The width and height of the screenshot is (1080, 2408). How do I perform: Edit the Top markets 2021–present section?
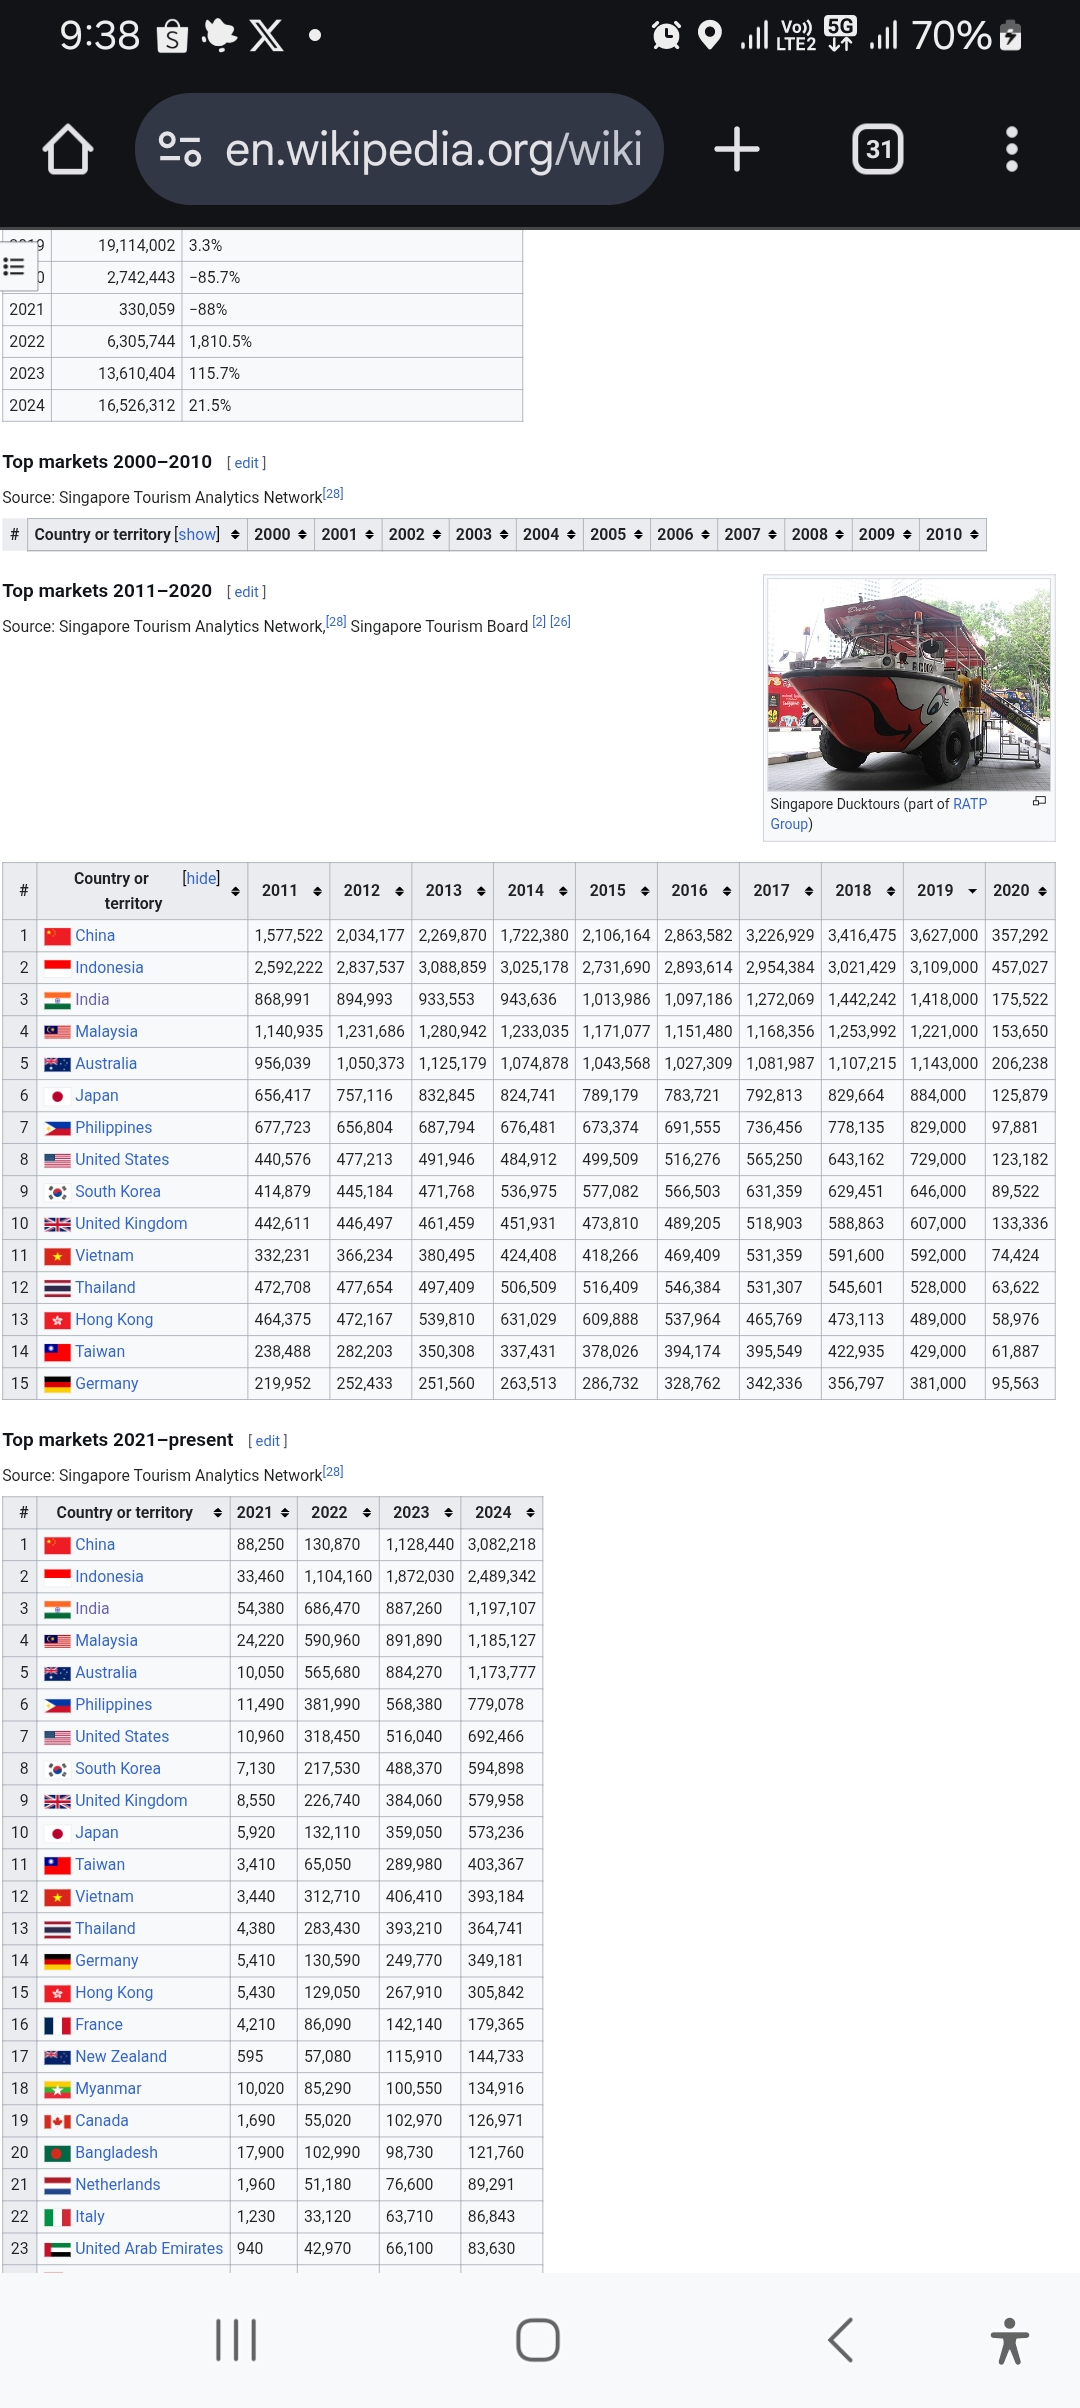[268, 1441]
